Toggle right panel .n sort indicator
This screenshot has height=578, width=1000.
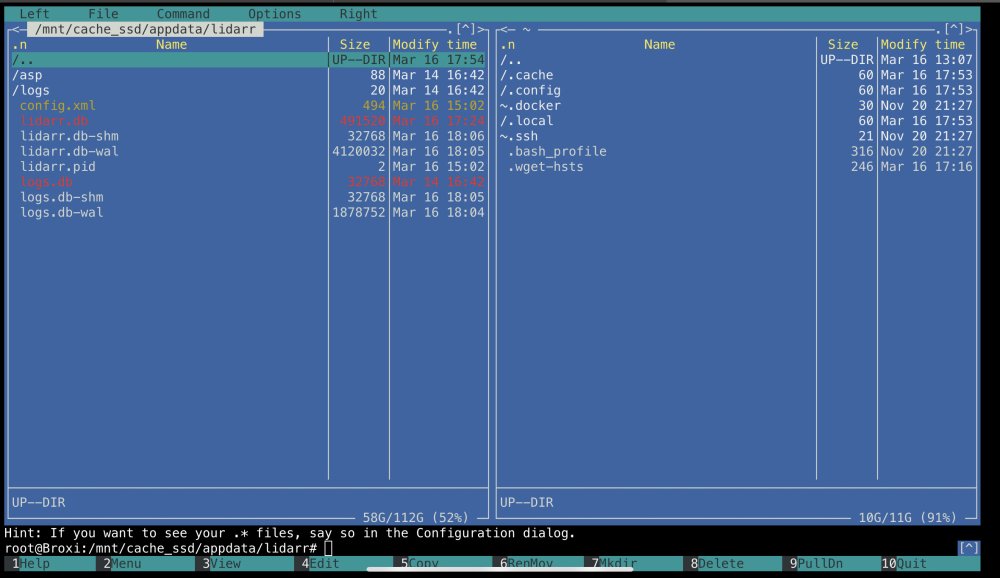point(508,45)
